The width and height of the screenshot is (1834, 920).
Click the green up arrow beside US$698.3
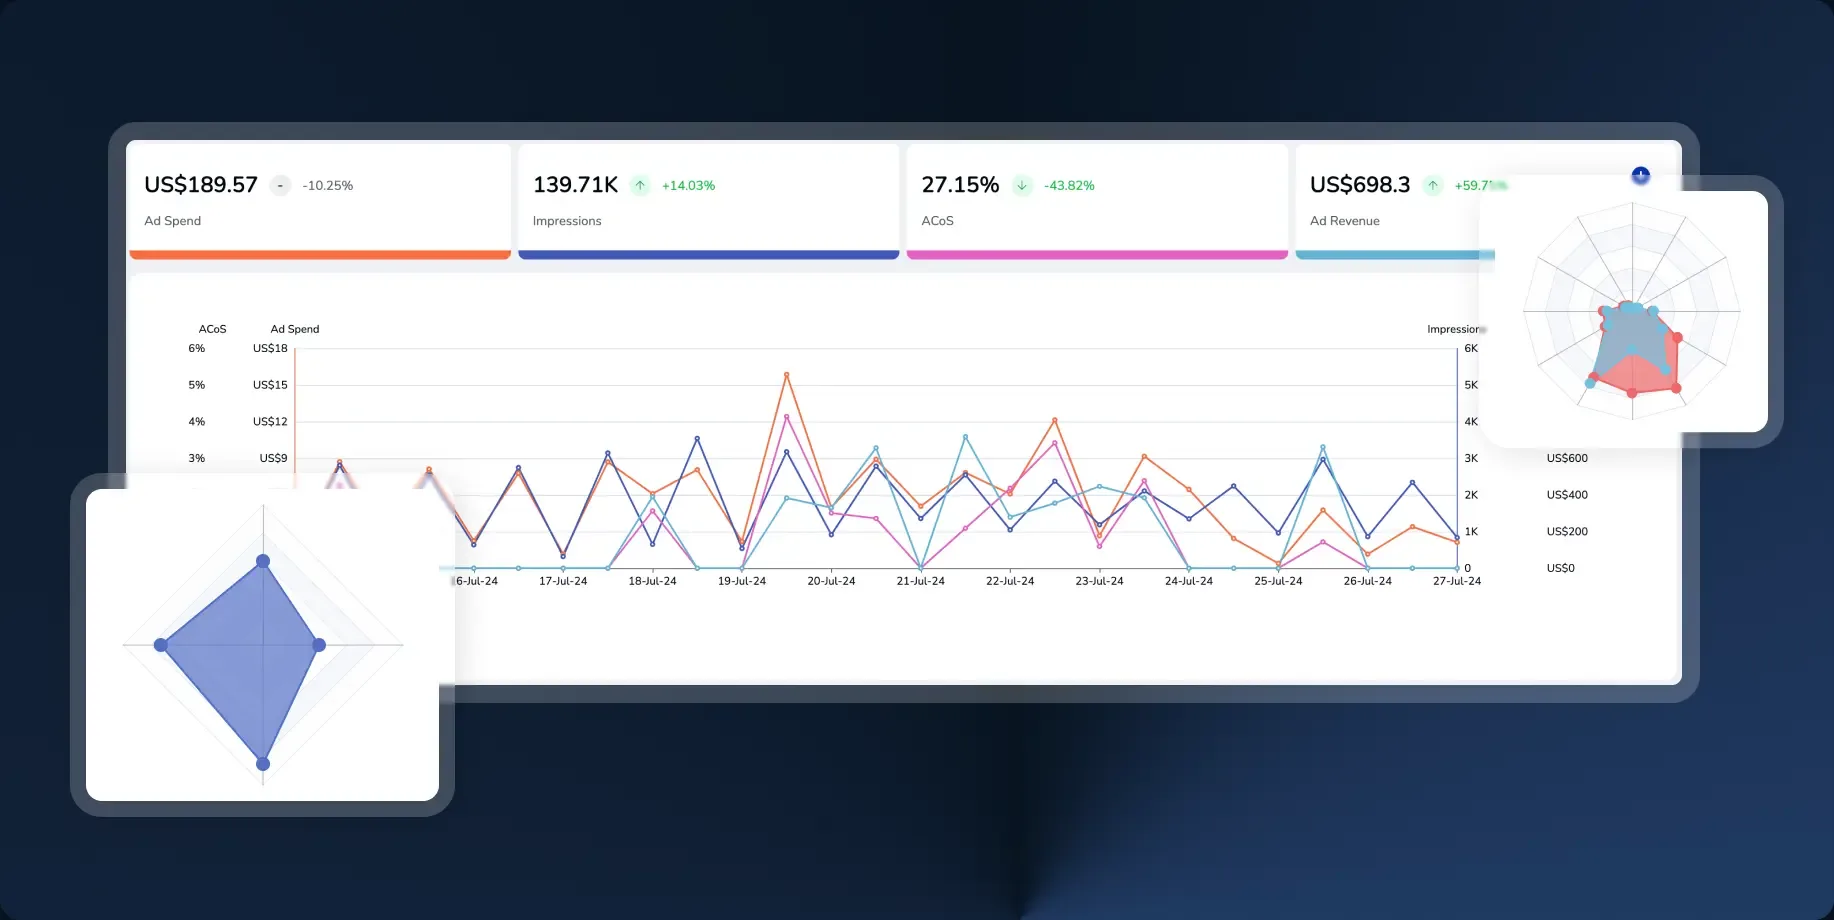pyautogui.click(x=1433, y=186)
